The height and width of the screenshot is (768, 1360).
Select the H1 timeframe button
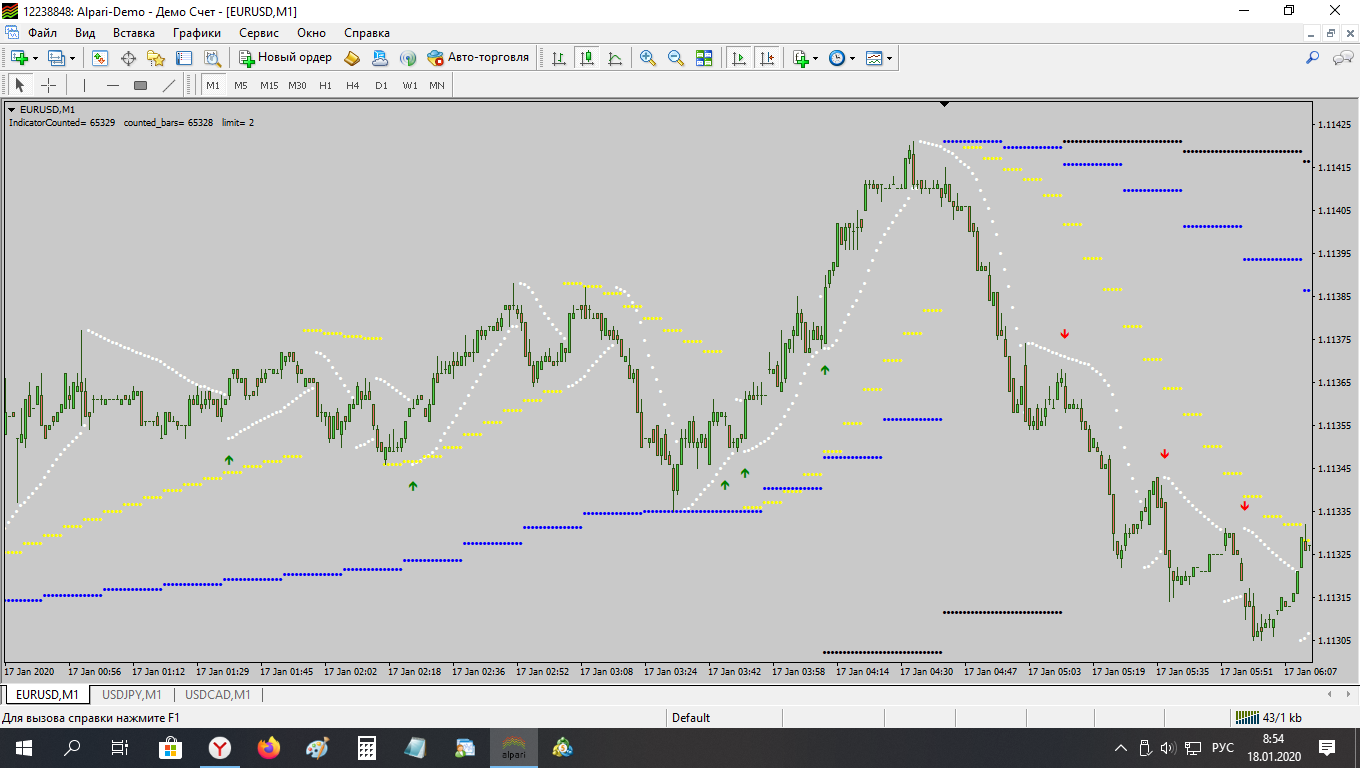click(325, 85)
